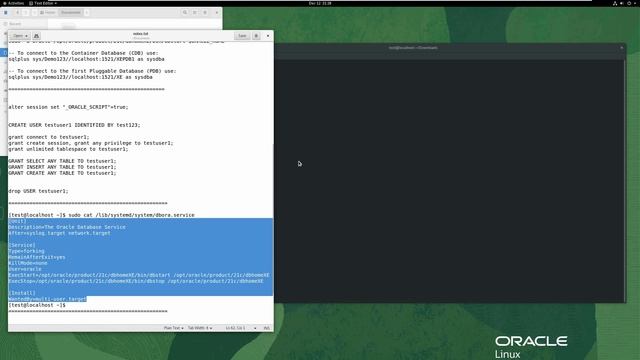Close the terminal window
The width and height of the screenshot is (640, 360).
pyautogui.click(x=622, y=48)
